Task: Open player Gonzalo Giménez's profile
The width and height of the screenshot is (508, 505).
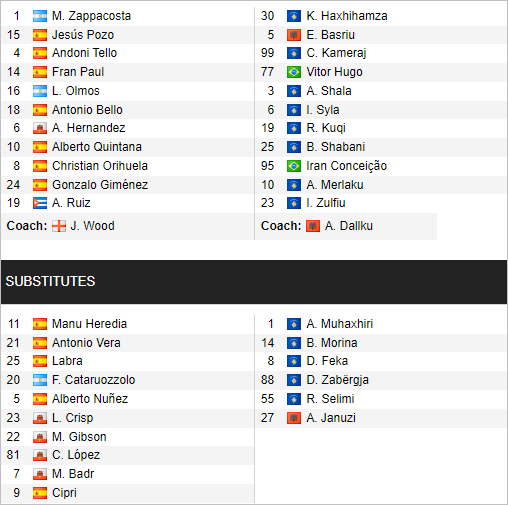Action: pyautogui.click(x=100, y=185)
